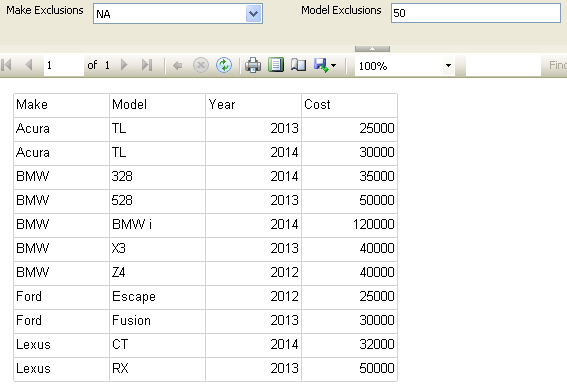Screen dimensions: 567x387
Task: Click the cost cell in RX row
Action: (349, 369)
